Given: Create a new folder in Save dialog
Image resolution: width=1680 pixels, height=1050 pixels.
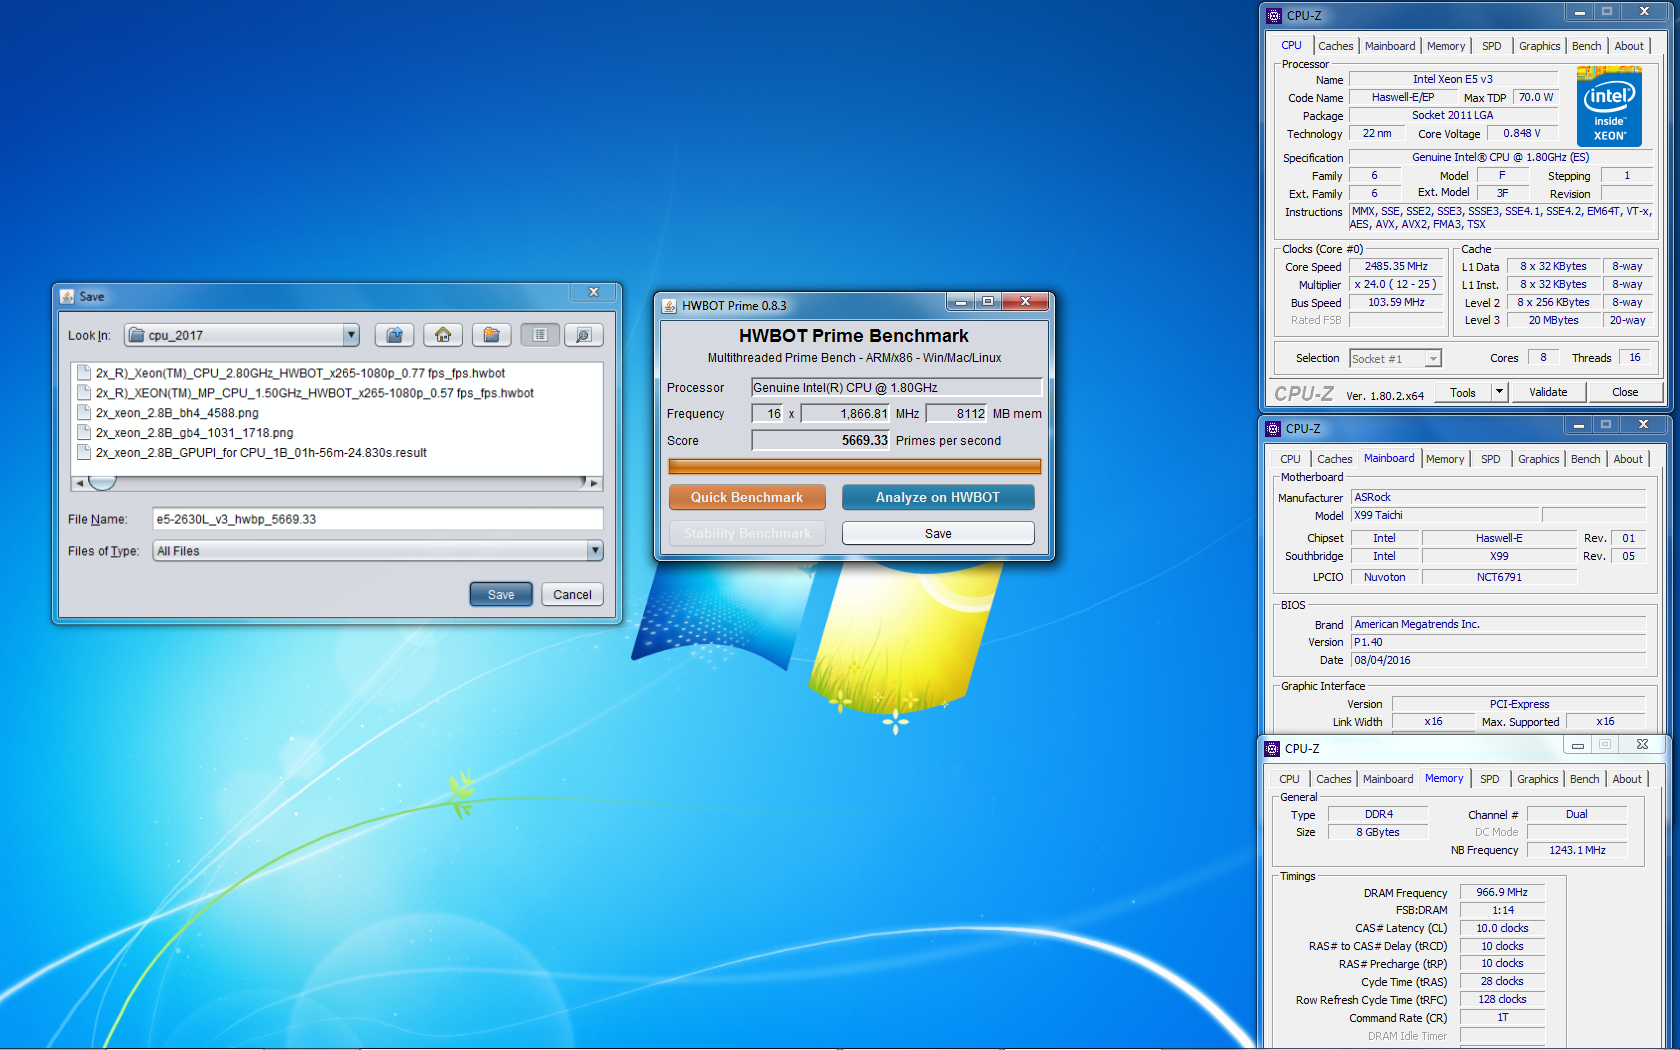Looking at the screenshot, I should [491, 335].
